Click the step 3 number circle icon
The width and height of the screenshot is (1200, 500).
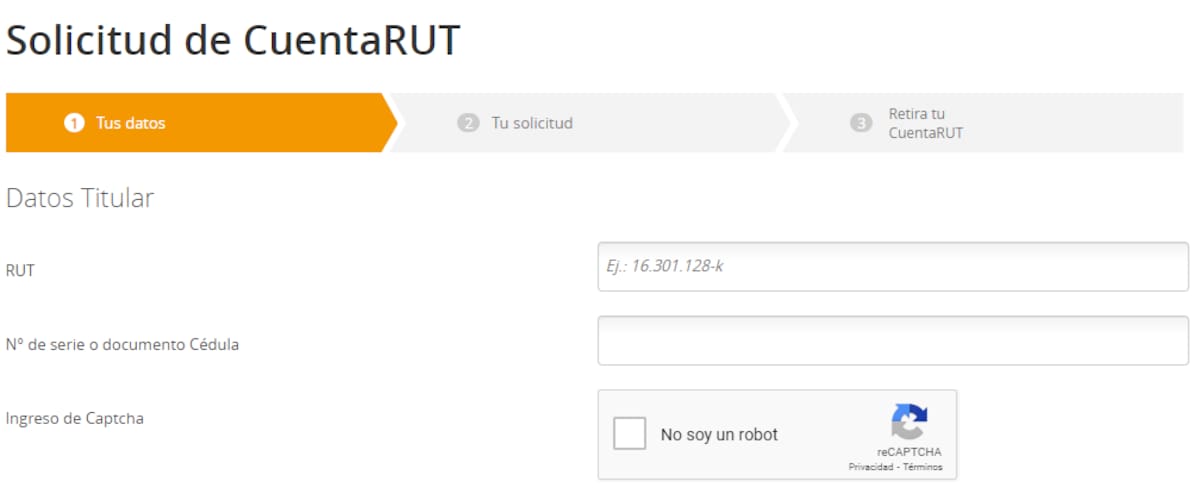861,124
